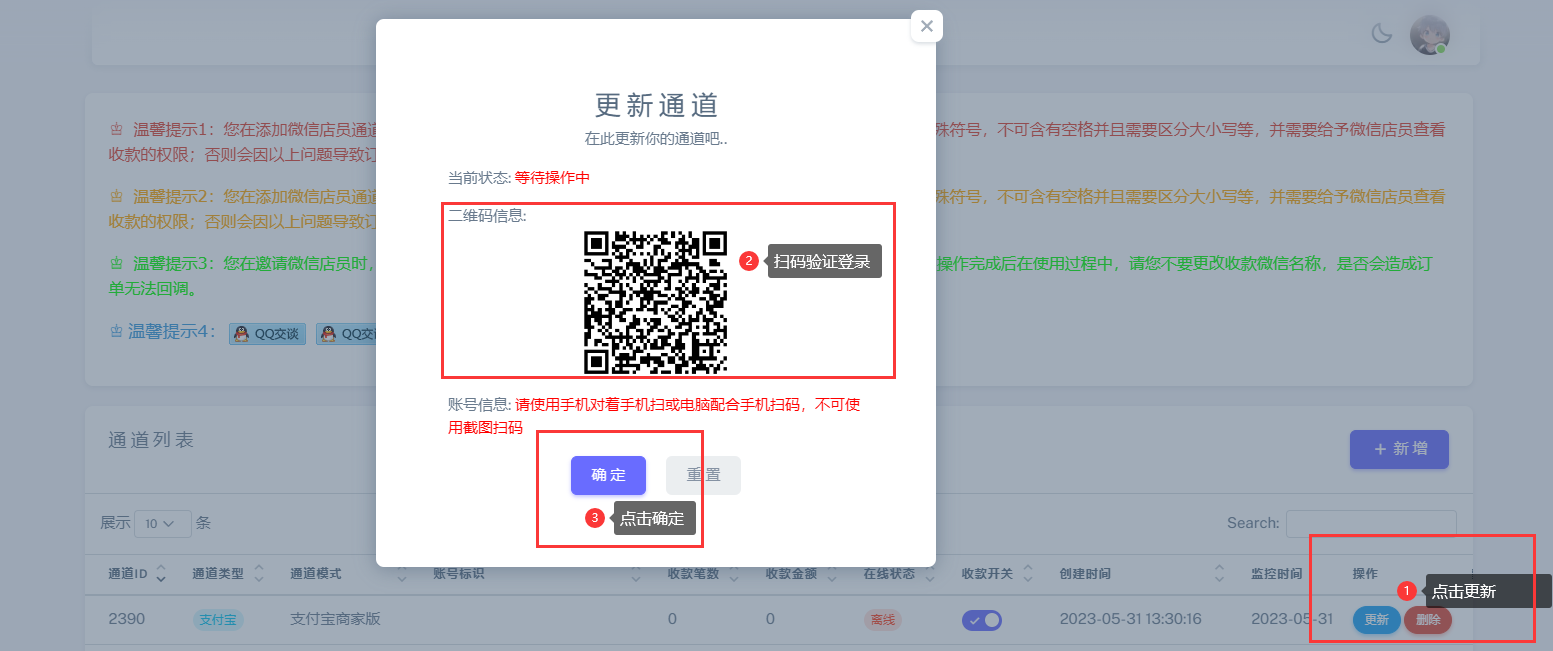
Task: Sort the table by 收款开关 column
Action: 1027,574
